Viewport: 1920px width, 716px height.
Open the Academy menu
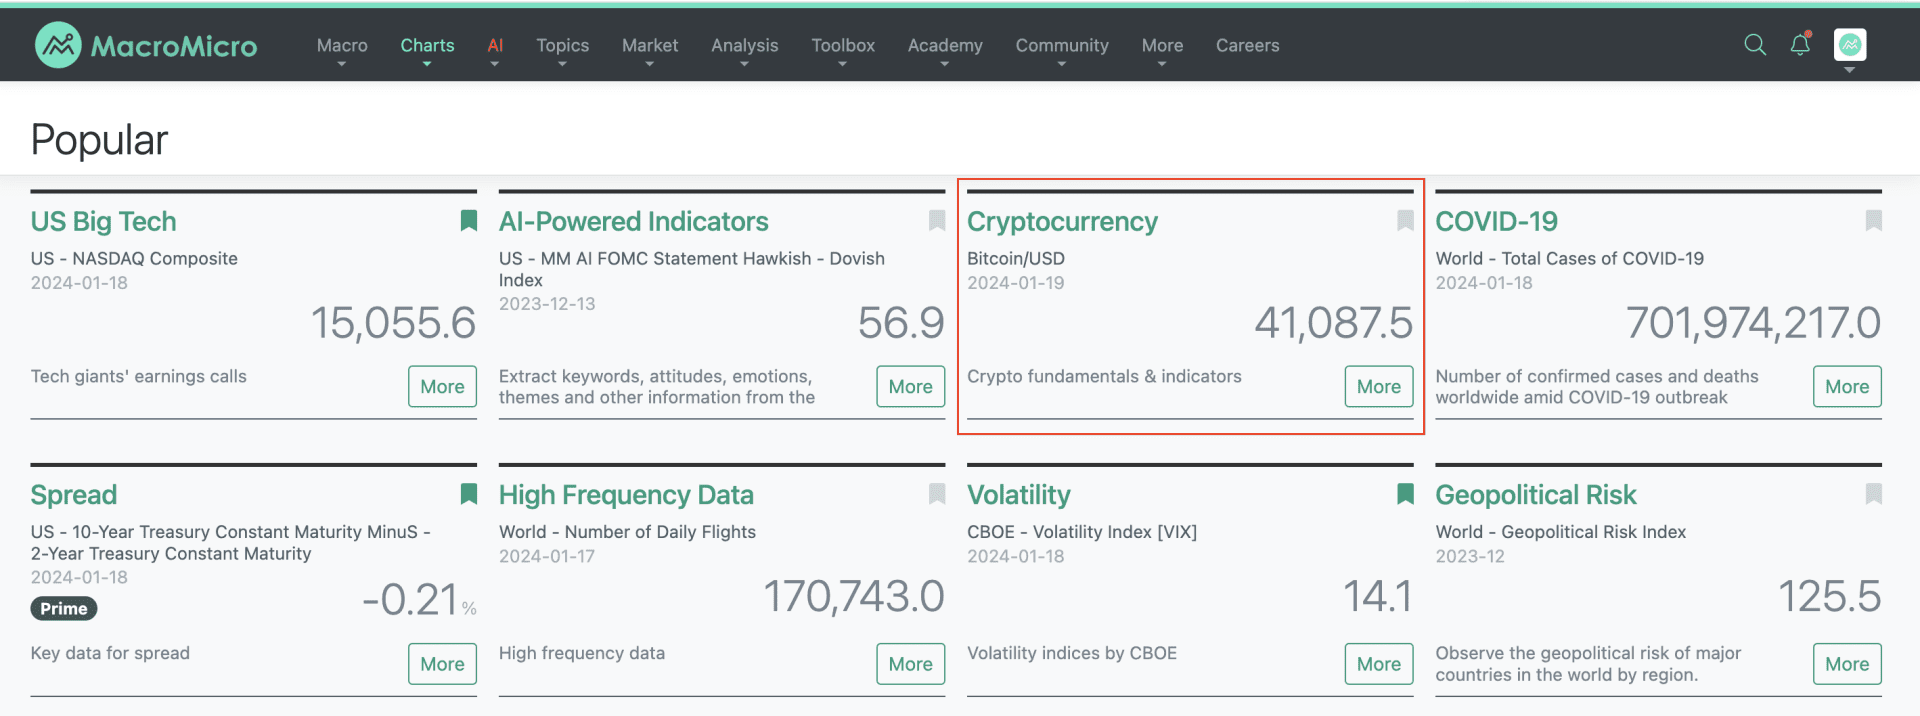click(945, 45)
